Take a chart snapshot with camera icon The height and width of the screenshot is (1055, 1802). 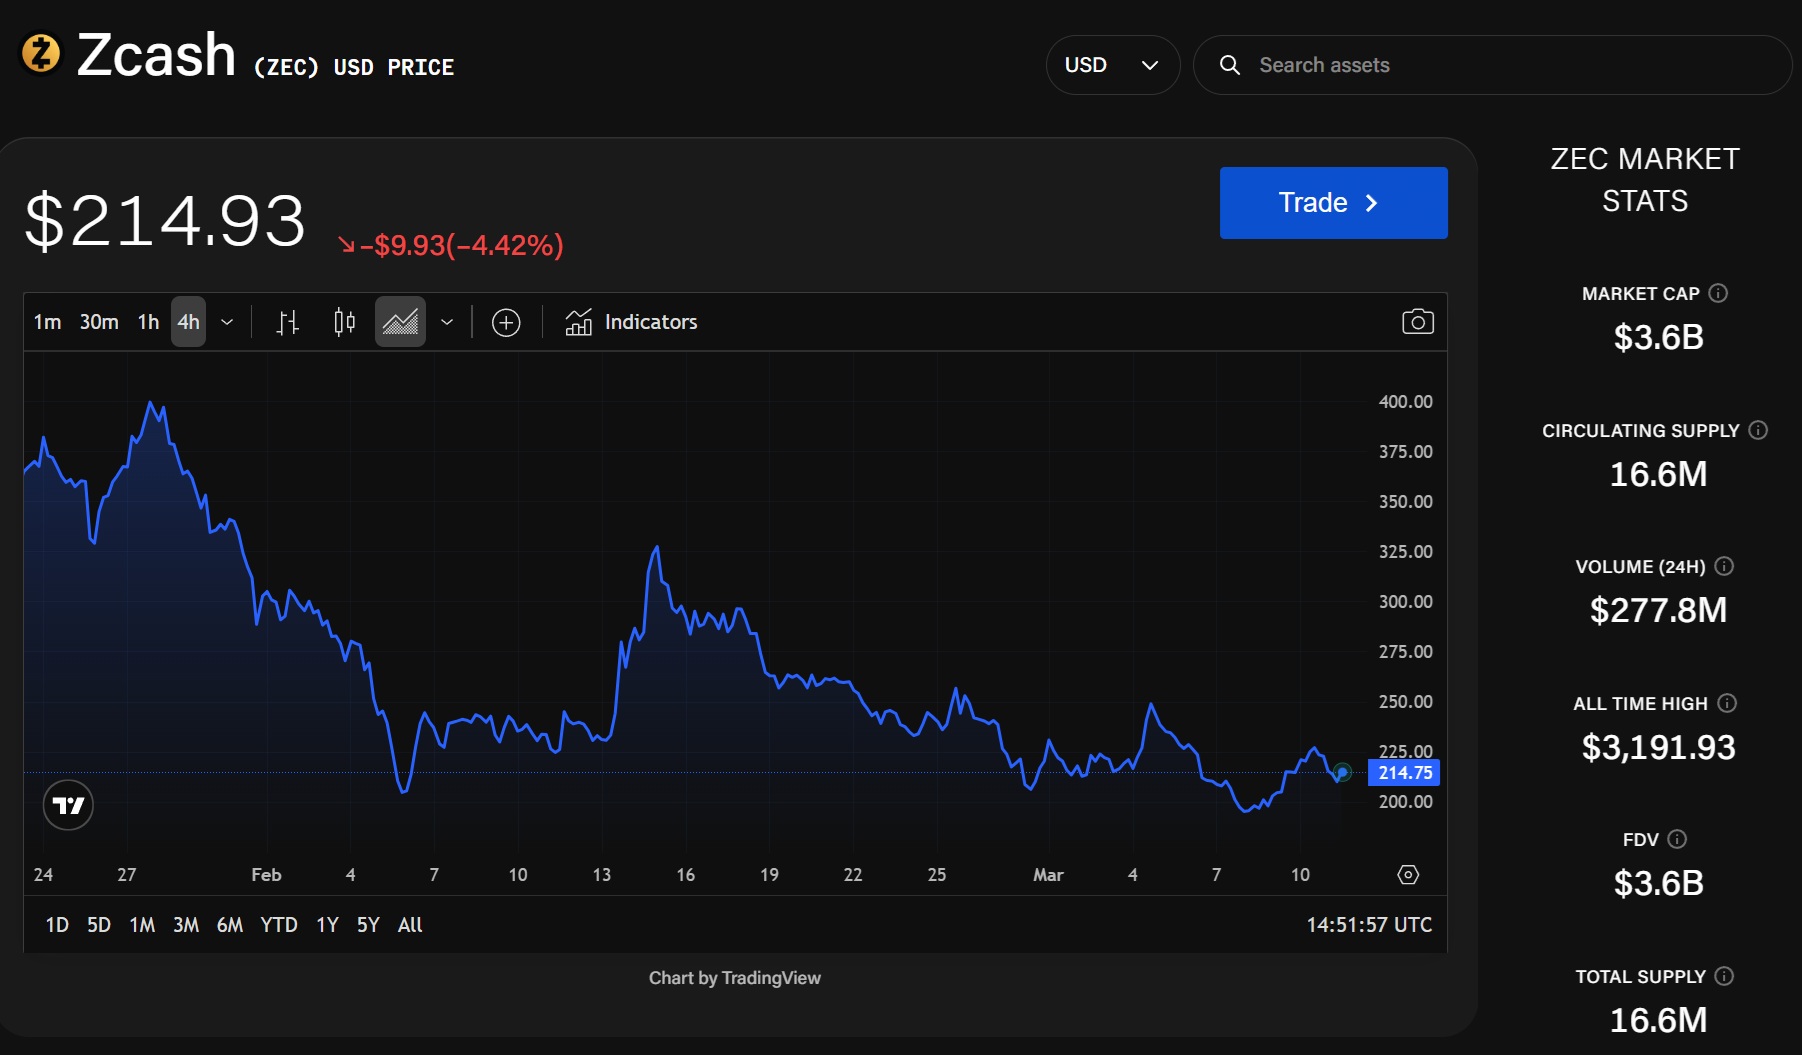click(1417, 322)
